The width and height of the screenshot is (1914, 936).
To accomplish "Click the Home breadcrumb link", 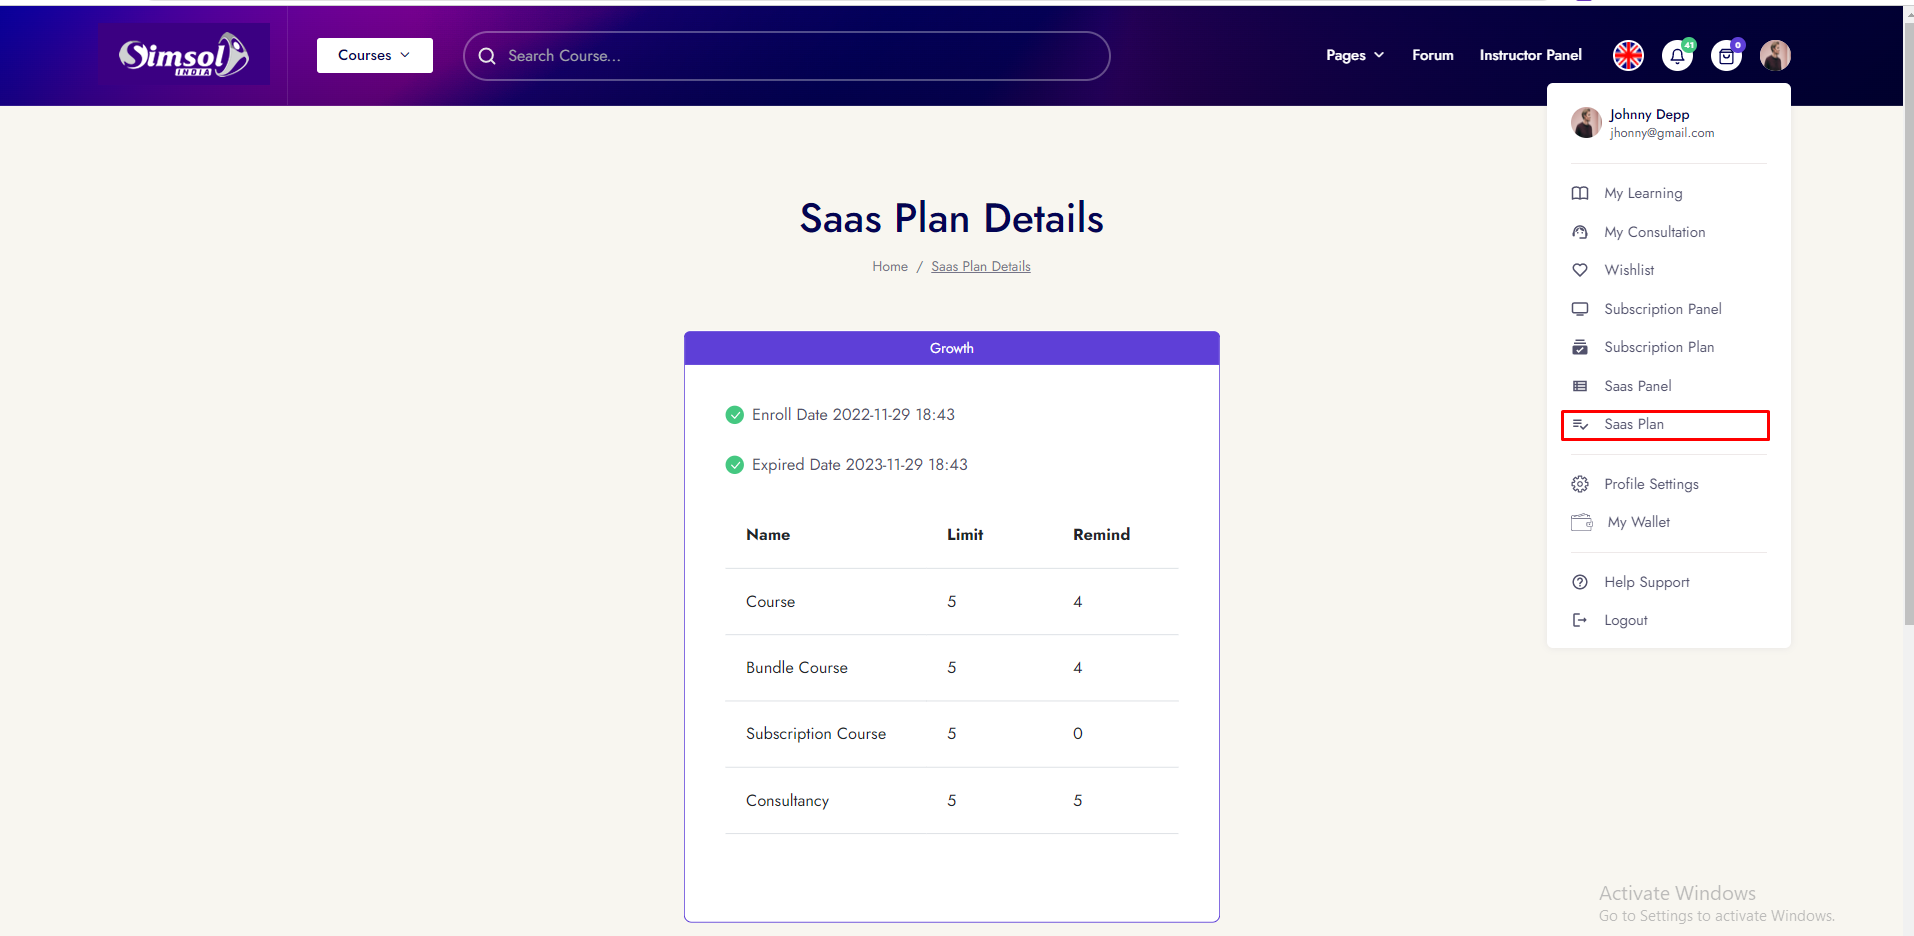I will tap(889, 266).
